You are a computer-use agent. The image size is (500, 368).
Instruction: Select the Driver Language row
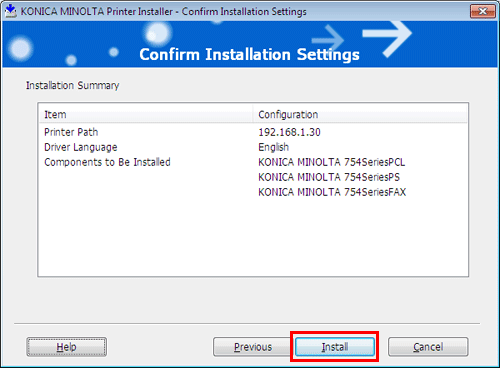click(253, 147)
